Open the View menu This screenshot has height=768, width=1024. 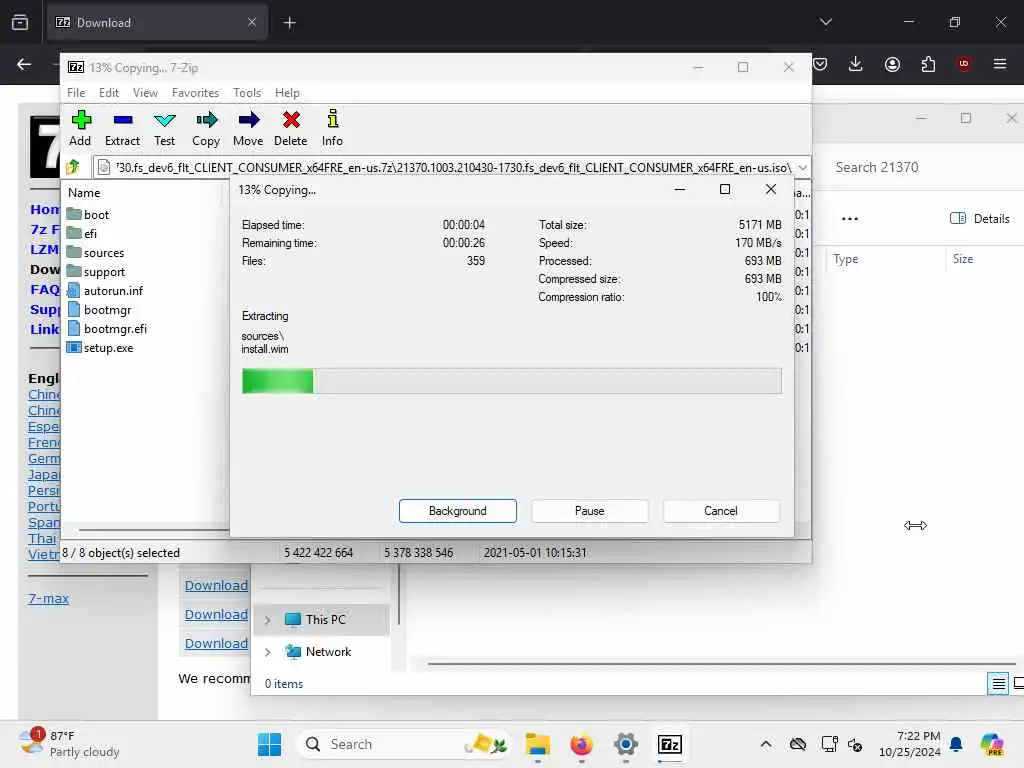coord(145,93)
